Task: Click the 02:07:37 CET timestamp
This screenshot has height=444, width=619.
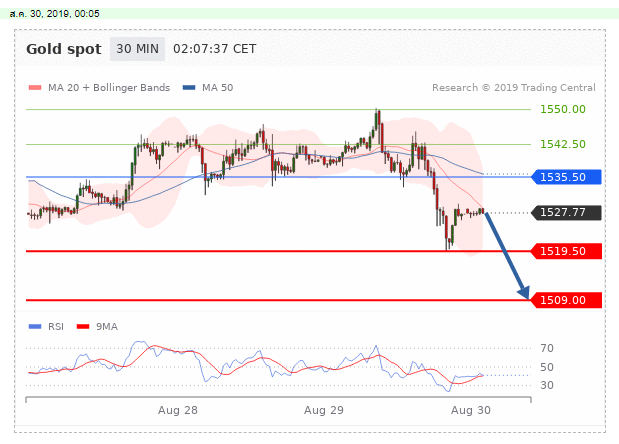Action: tap(215, 49)
